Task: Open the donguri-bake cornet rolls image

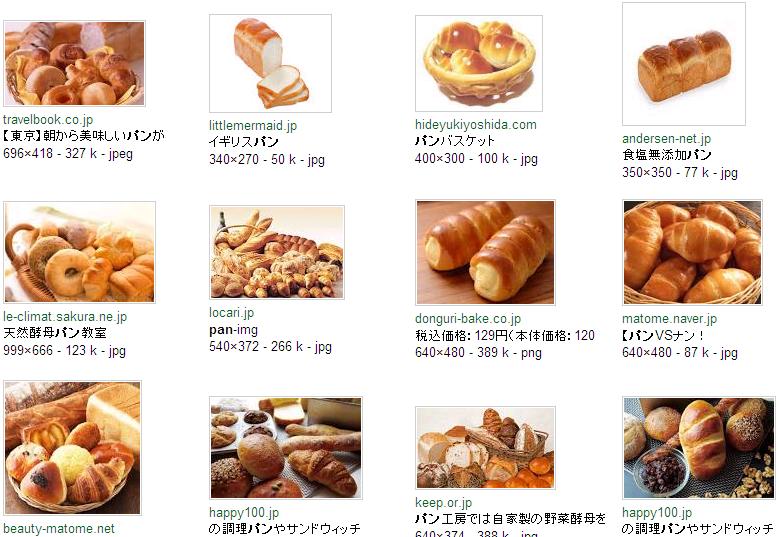Action: 485,252
